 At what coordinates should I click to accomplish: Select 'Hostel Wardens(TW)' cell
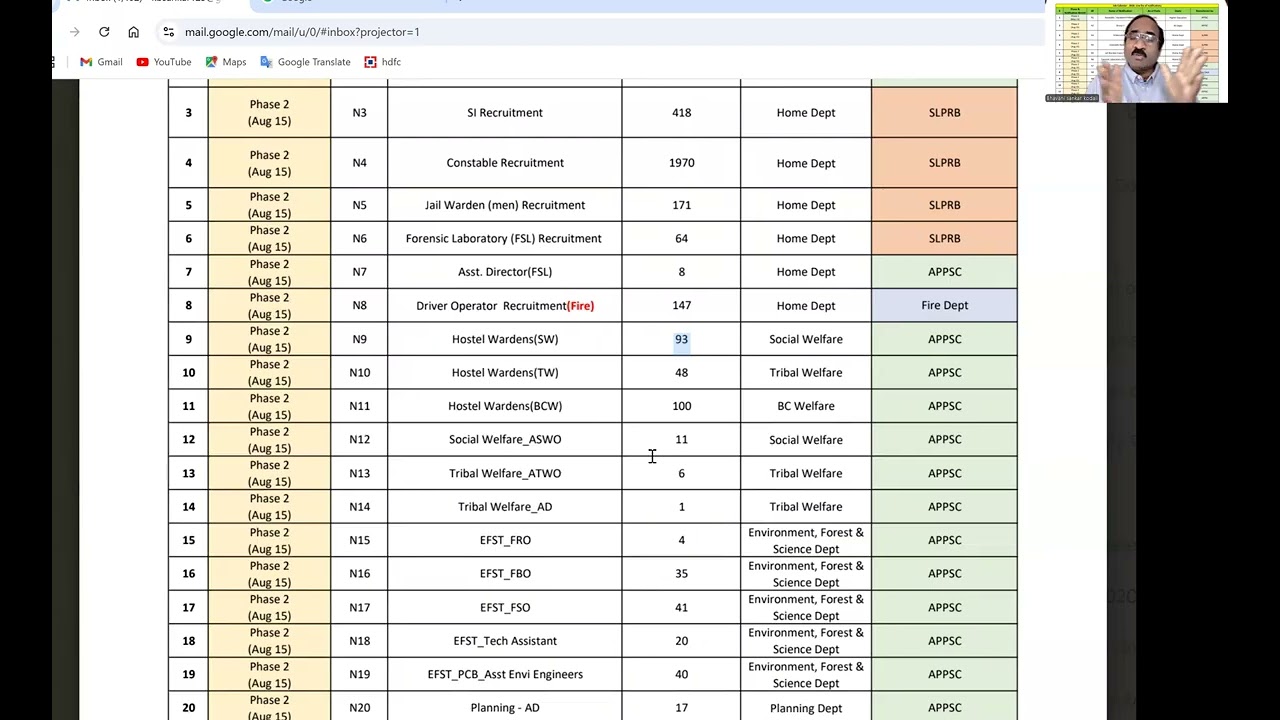coord(505,373)
